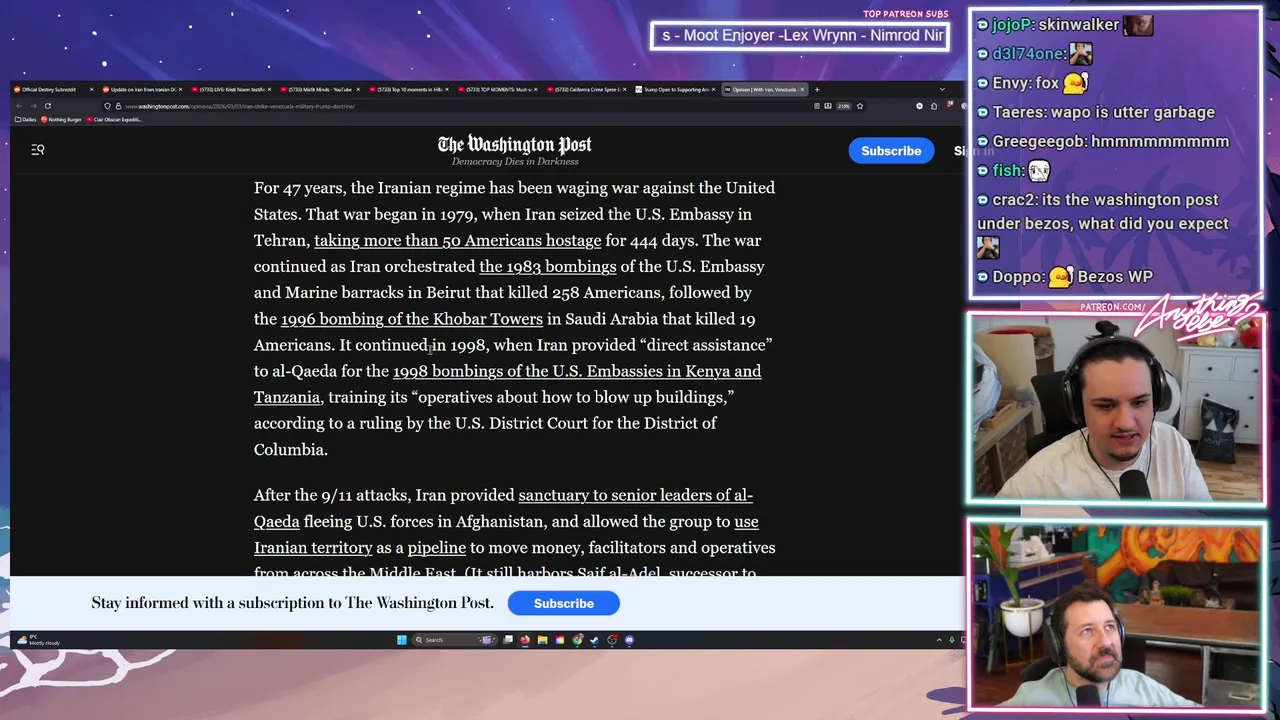Image resolution: width=1280 pixels, height=720 pixels.
Task: Open the Clair Obscur bookmark
Action: pyautogui.click(x=114, y=119)
